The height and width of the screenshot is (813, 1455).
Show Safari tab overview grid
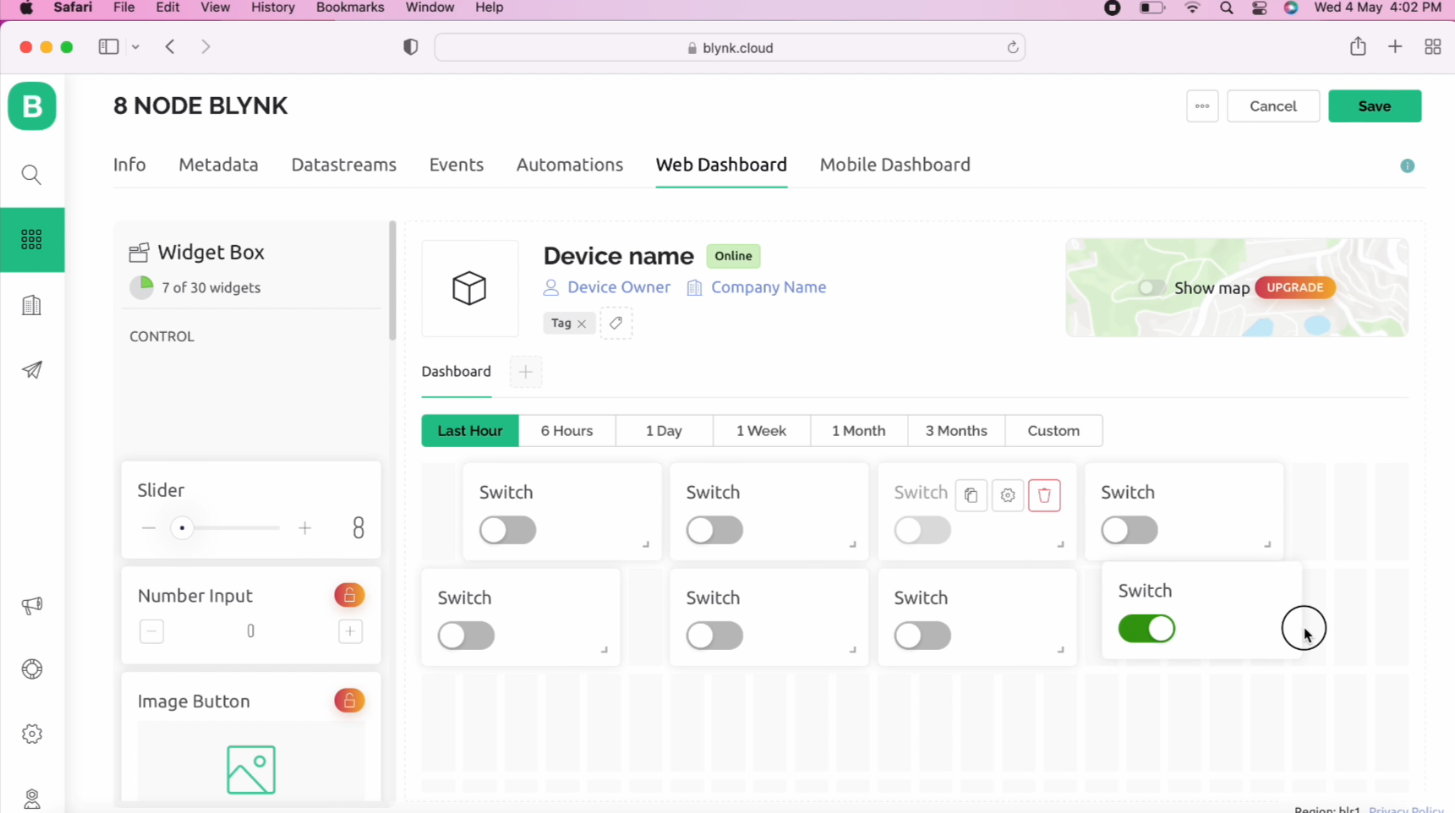[x=1433, y=47]
